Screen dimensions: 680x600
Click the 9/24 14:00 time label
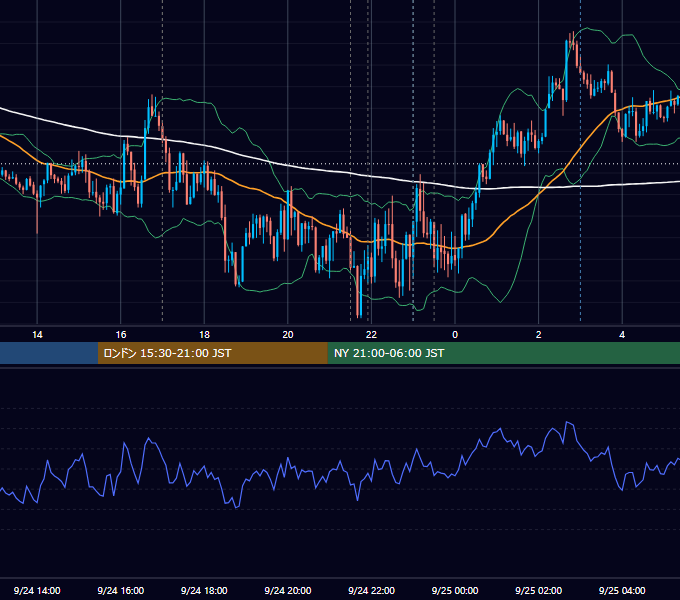pyautogui.click(x=37, y=590)
